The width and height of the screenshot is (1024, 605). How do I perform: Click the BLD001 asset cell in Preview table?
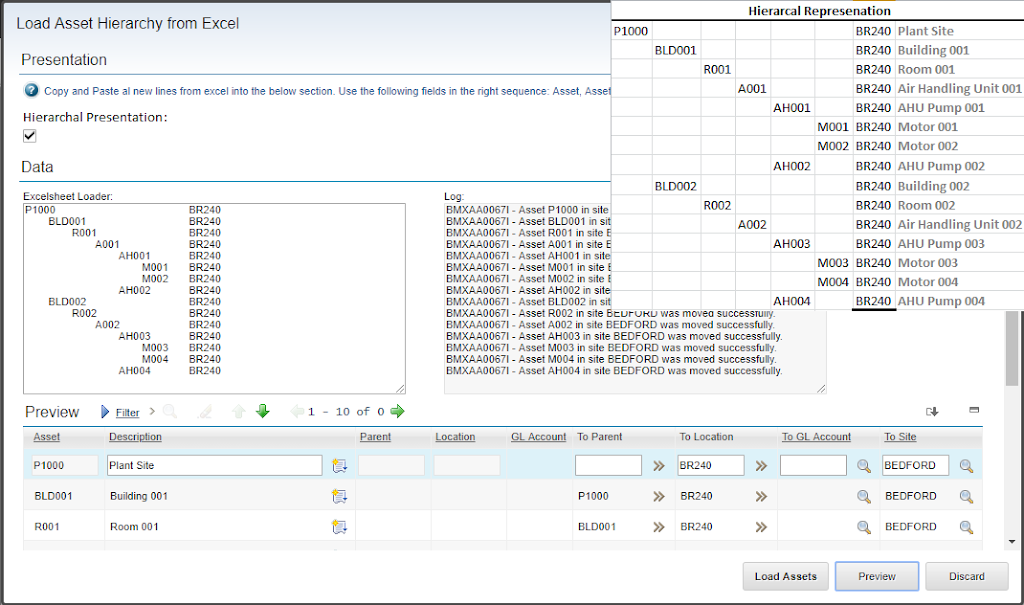pyautogui.click(x=54, y=496)
